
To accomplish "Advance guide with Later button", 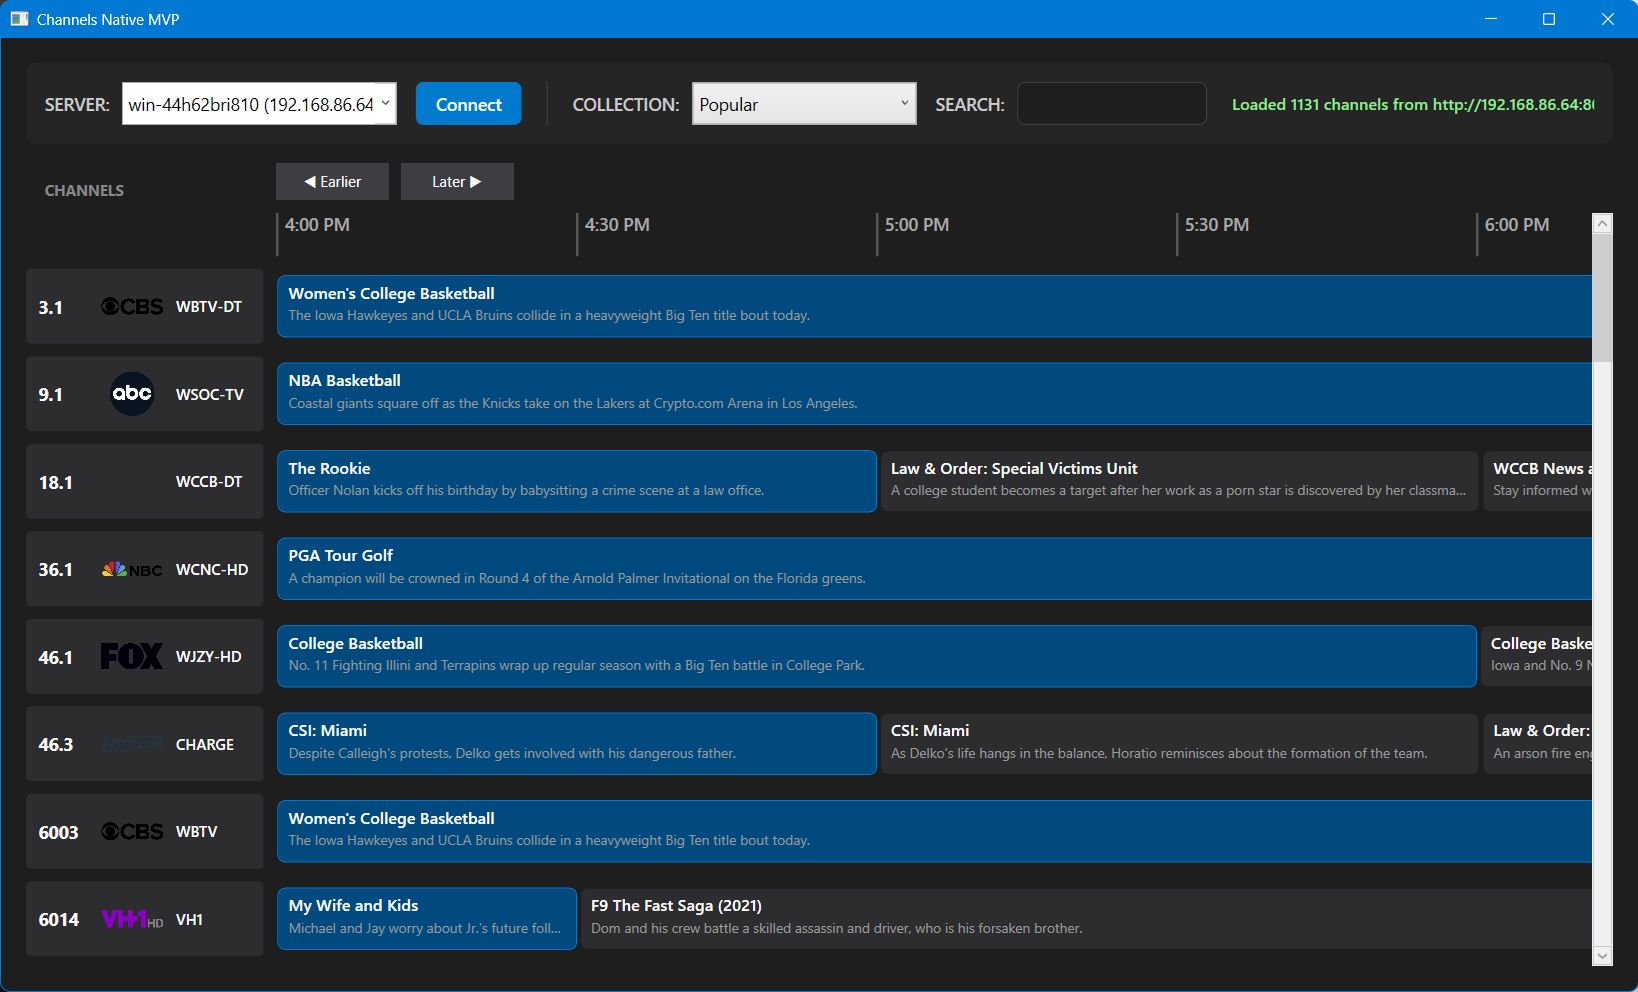I will click(x=457, y=182).
